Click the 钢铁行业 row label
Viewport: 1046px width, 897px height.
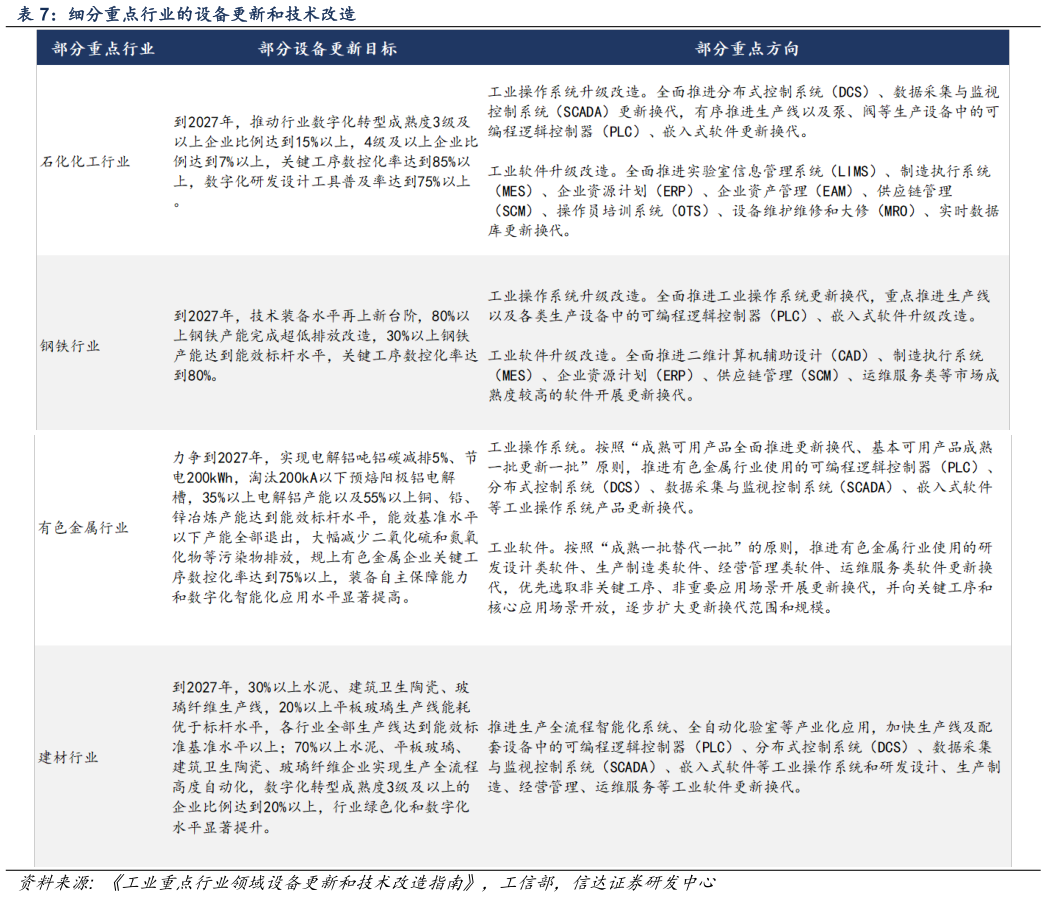point(70,346)
